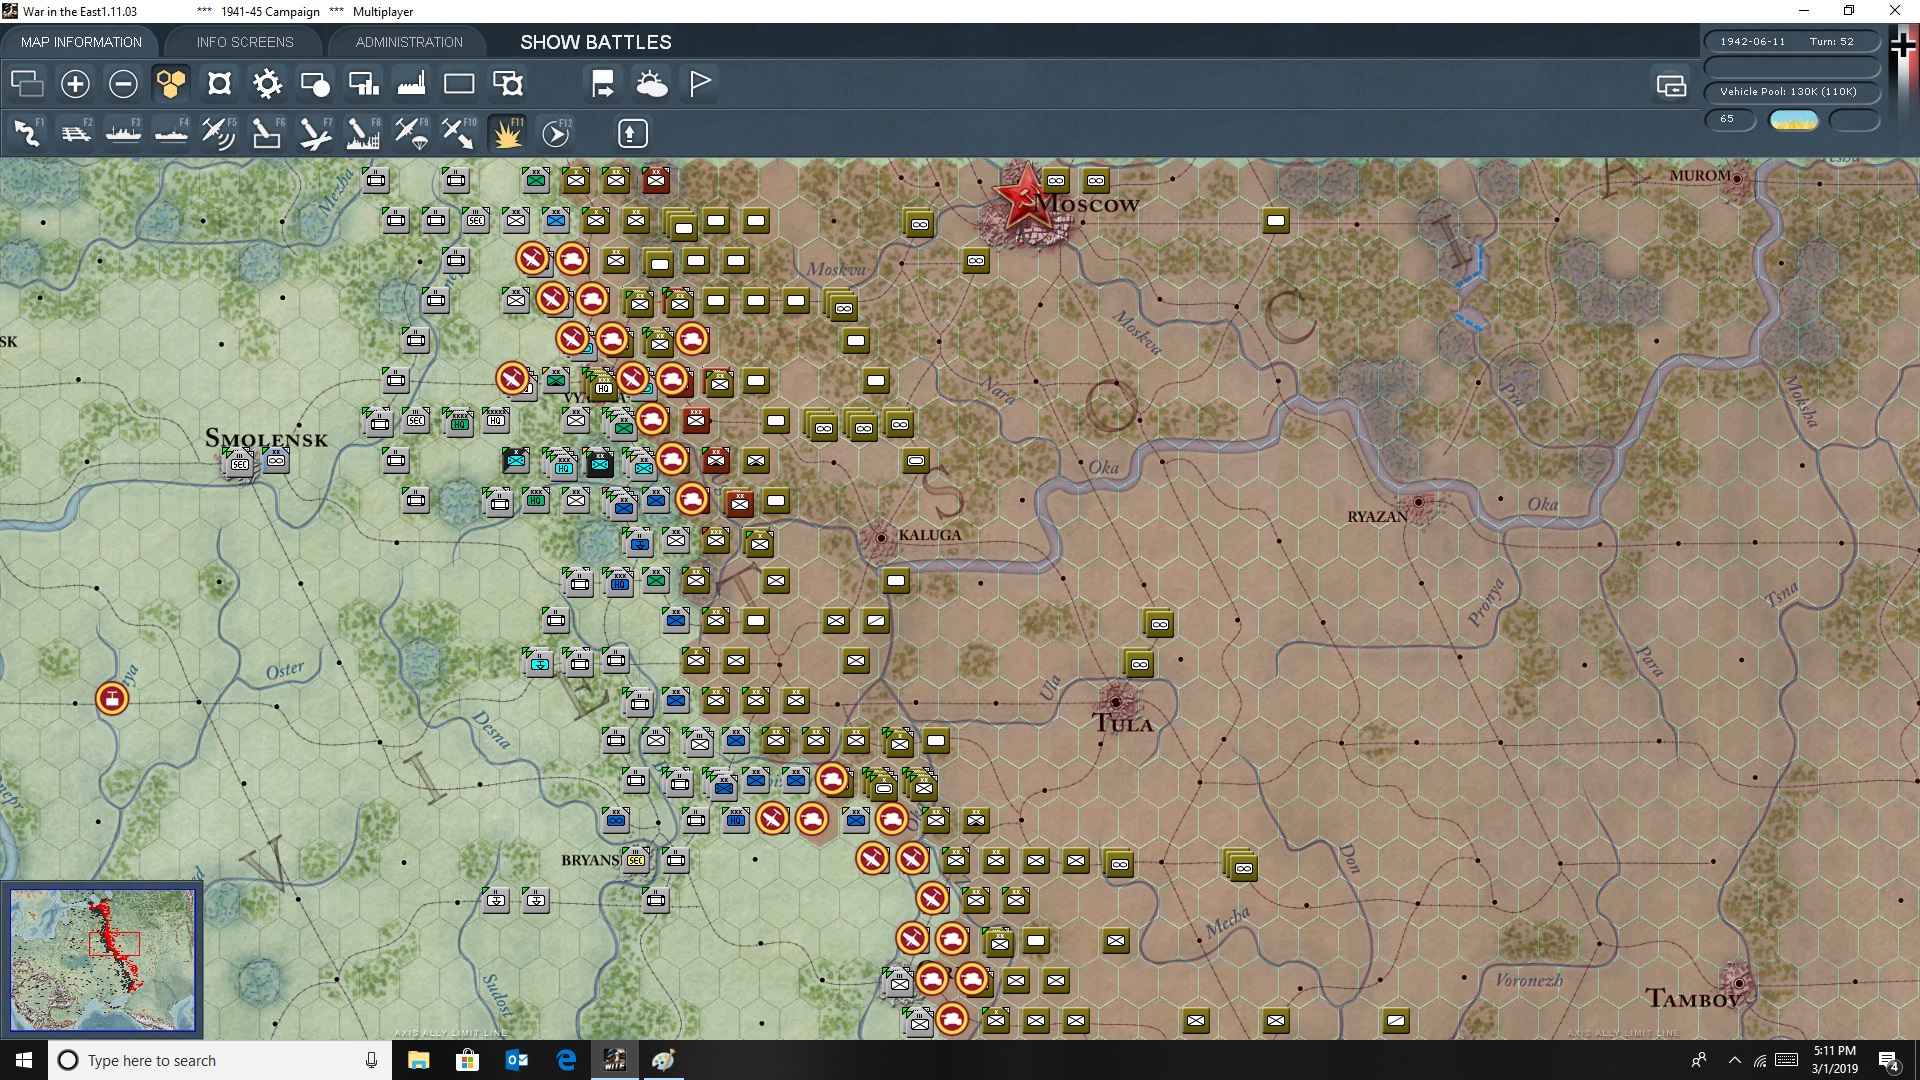Select Air Recon mode (F5)

219,133
